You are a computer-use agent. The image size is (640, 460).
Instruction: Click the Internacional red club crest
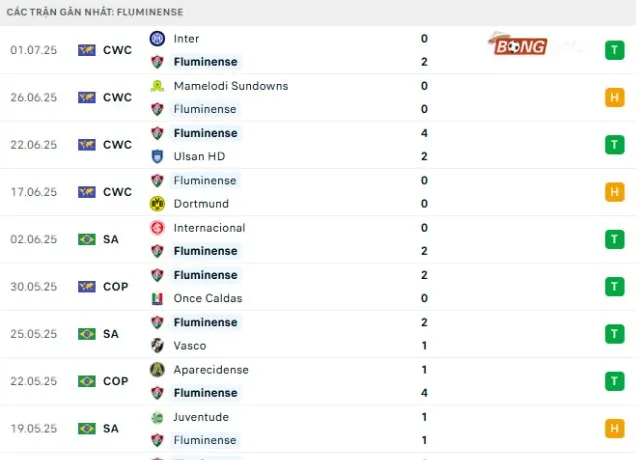pos(157,228)
